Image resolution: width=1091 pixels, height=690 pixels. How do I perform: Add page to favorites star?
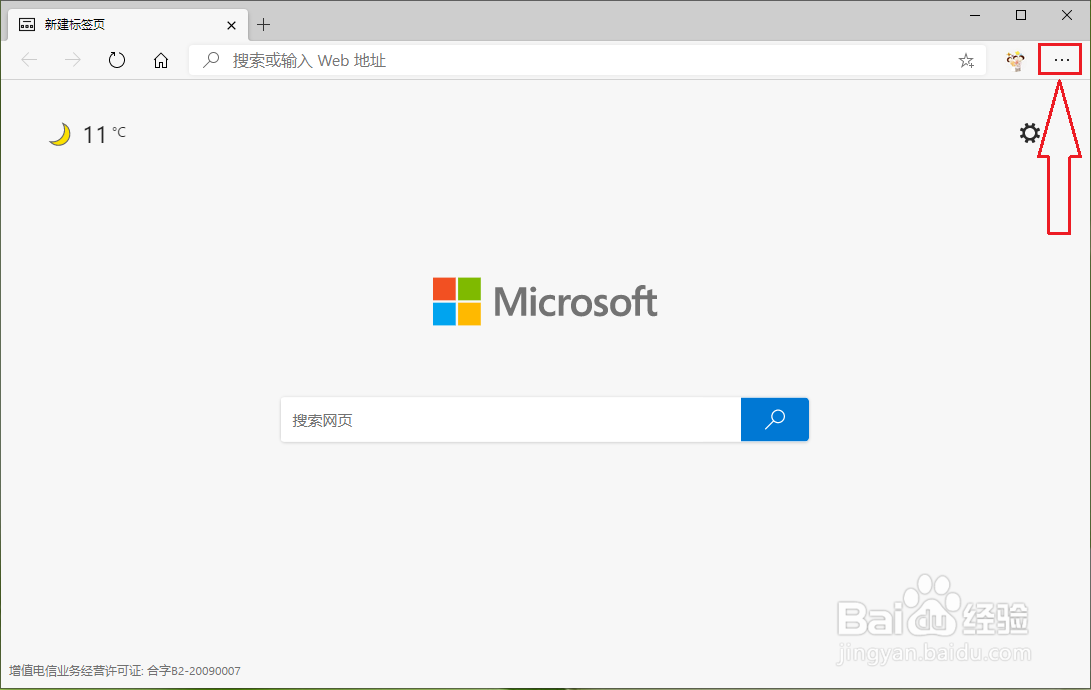966,61
